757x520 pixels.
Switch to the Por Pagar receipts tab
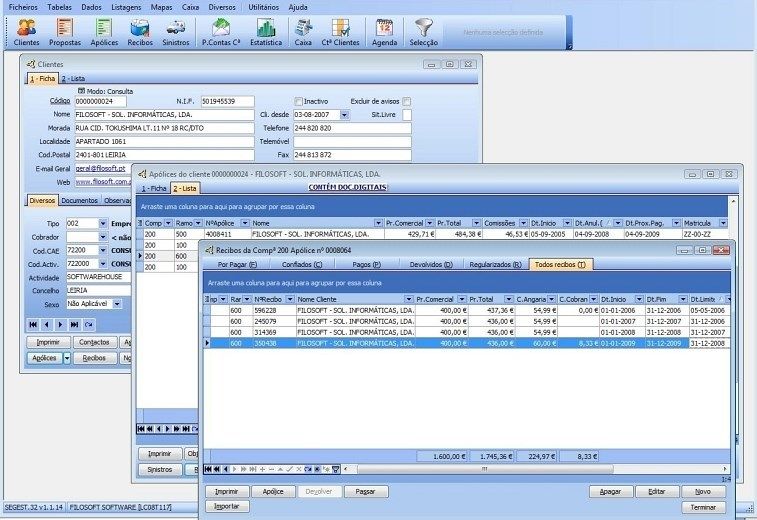point(238,264)
